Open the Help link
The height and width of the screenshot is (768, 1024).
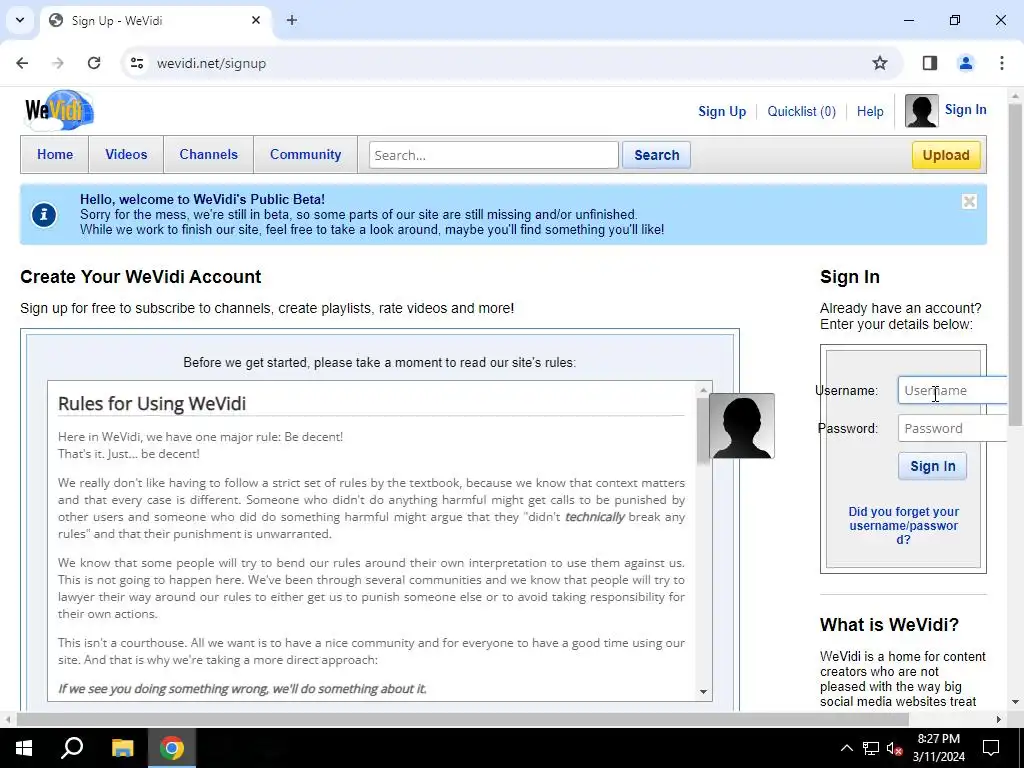pos(870,112)
